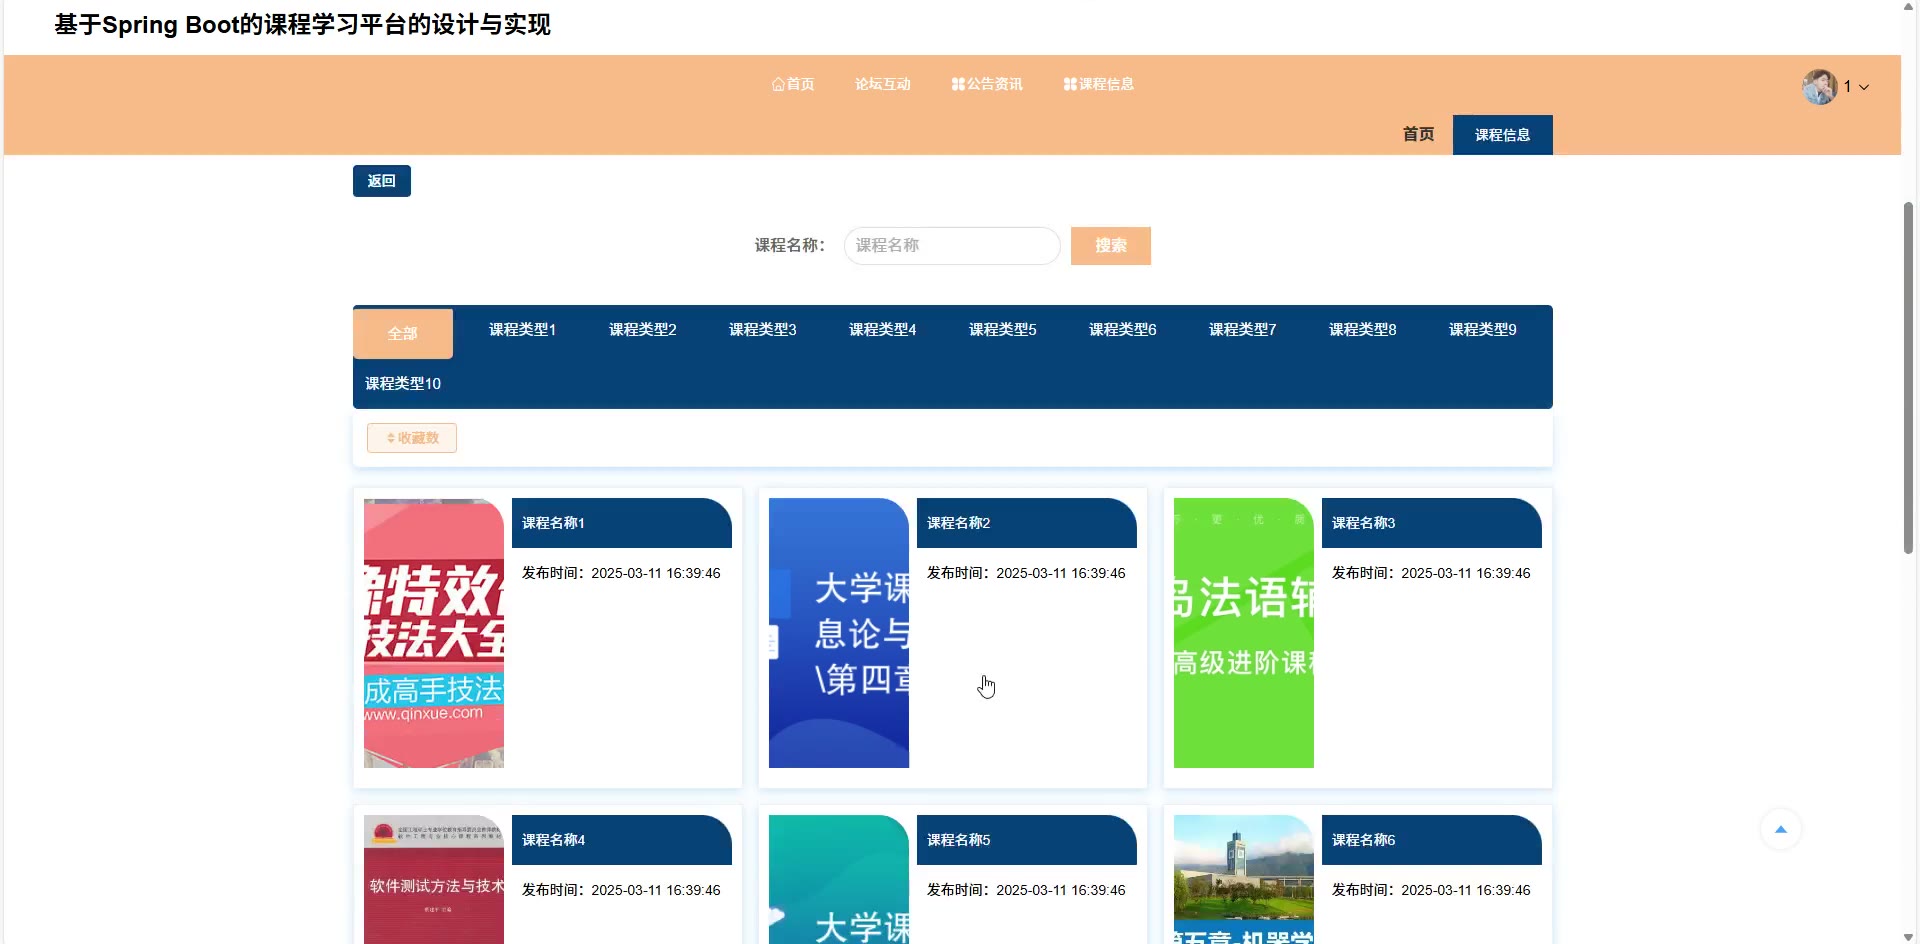
Task: Open the 课程名称1 red cover thumbnail
Action: point(434,633)
